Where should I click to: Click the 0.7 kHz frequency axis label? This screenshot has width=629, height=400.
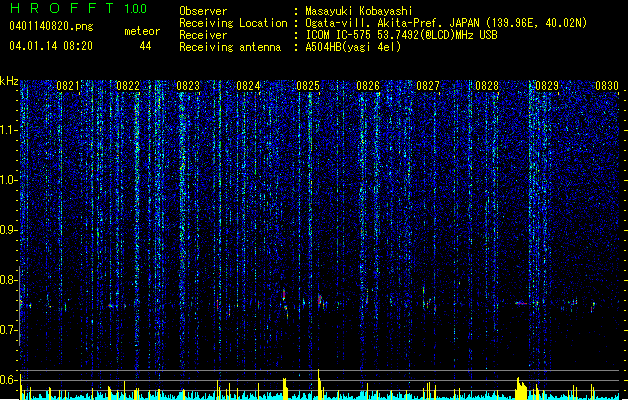(x=8, y=330)
